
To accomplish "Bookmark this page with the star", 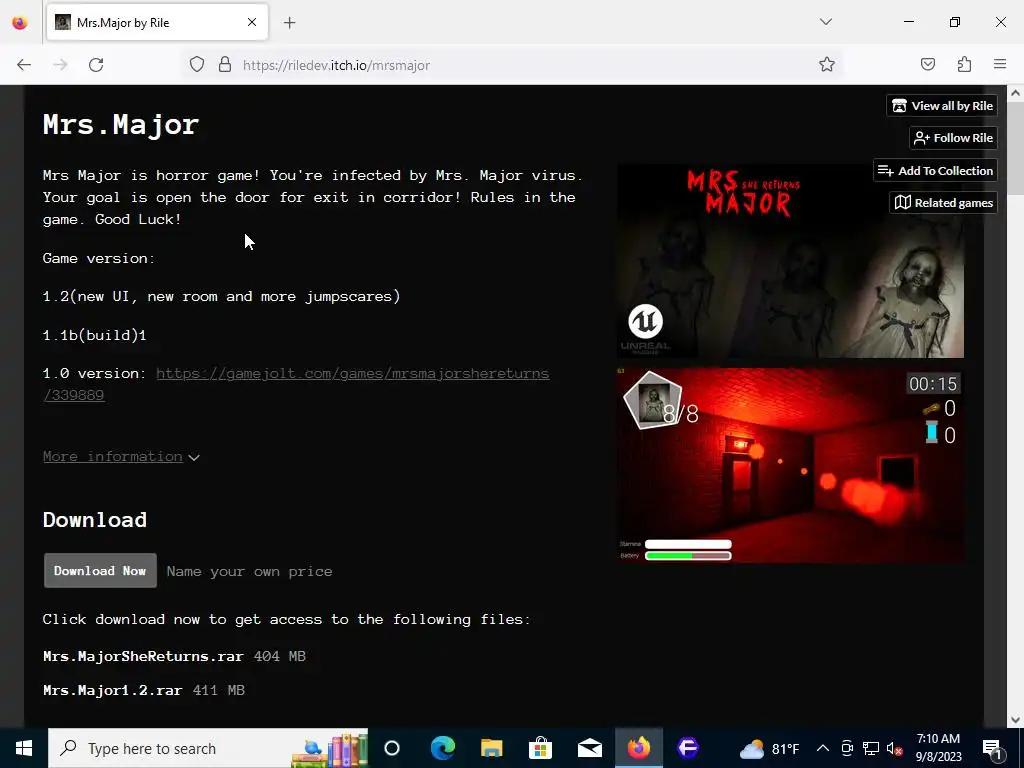I will click(x=827, y=65).
